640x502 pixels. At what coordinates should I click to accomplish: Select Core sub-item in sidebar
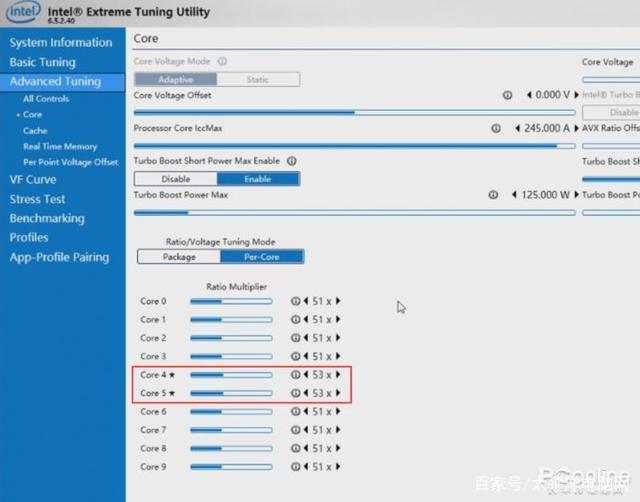[x=32, y=115]
